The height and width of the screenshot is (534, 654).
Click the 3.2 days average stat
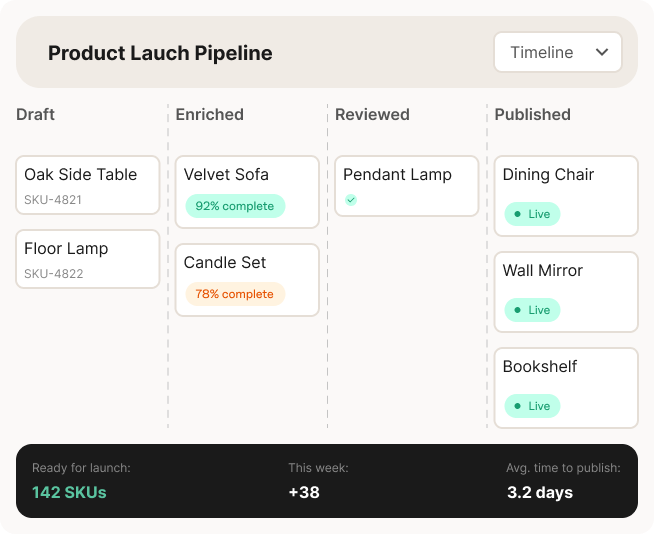pyautogui.click(x=540, y=492)
